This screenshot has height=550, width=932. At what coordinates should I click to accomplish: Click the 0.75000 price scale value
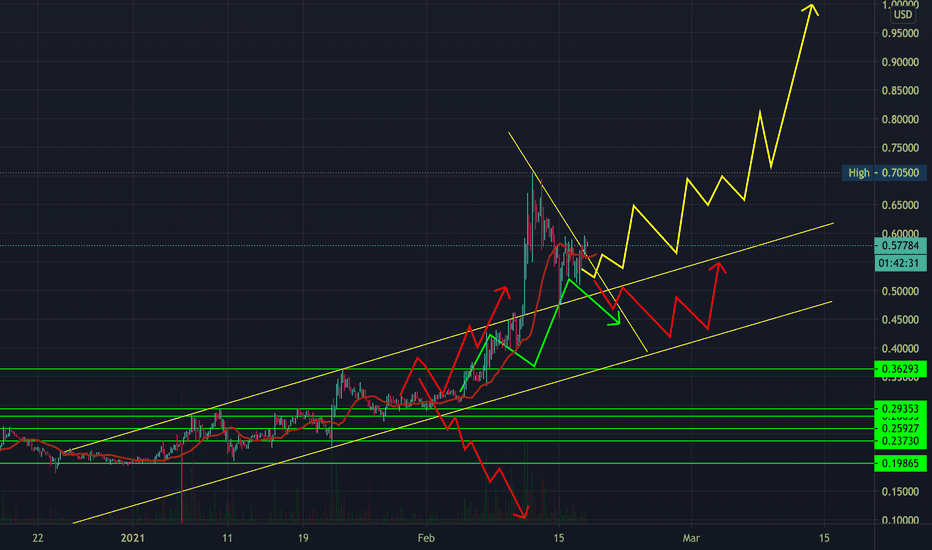click(x=900, y=148)
